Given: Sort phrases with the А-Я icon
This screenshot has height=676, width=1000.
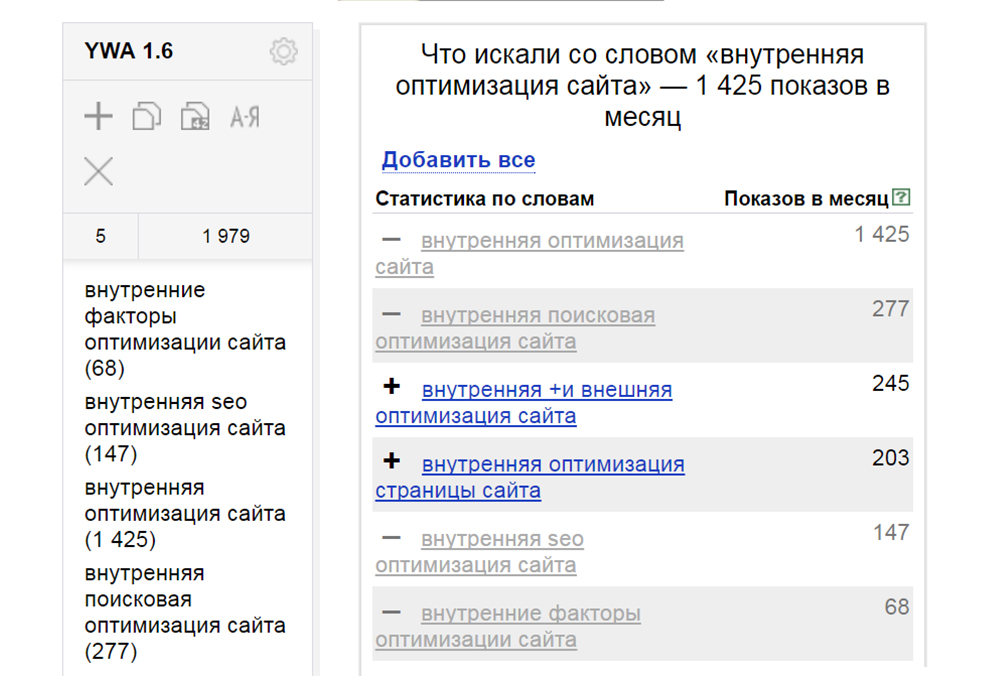Looking at the screenshot, I should [245, 117].
